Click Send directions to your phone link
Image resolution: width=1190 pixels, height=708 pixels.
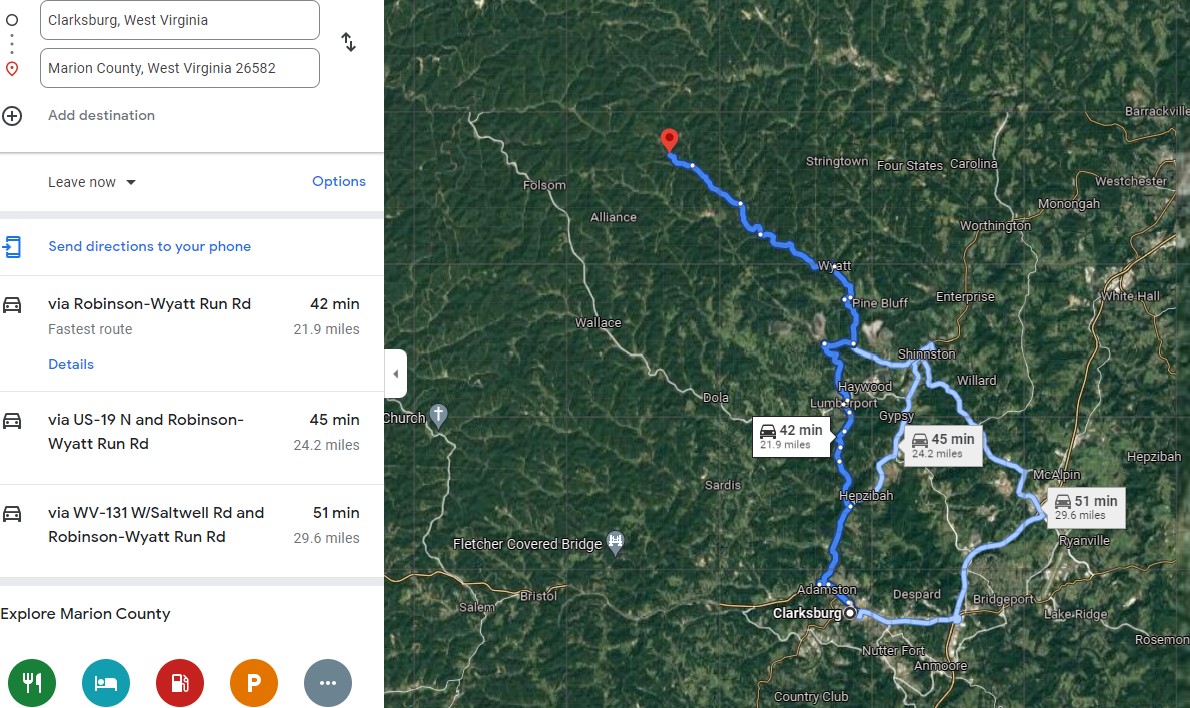[x=149, y=246]
